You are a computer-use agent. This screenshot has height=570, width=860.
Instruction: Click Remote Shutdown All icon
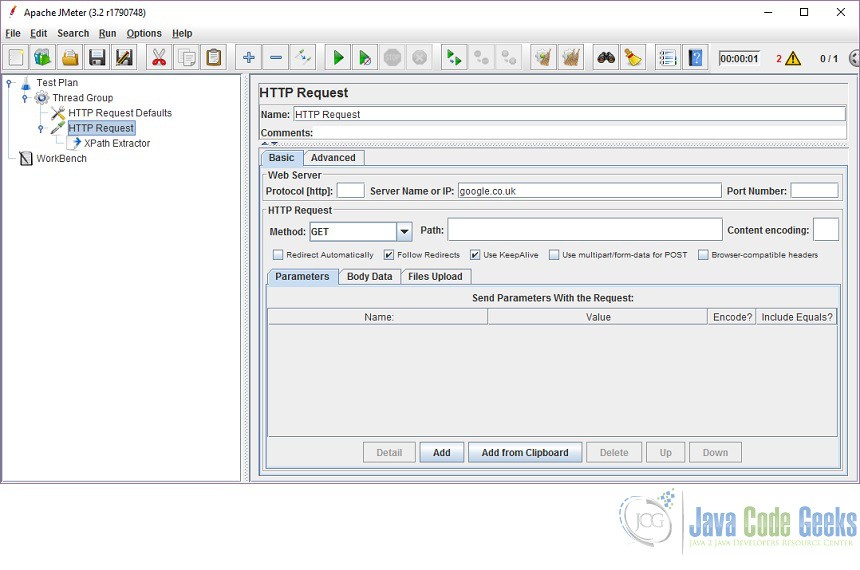(509, 57)
